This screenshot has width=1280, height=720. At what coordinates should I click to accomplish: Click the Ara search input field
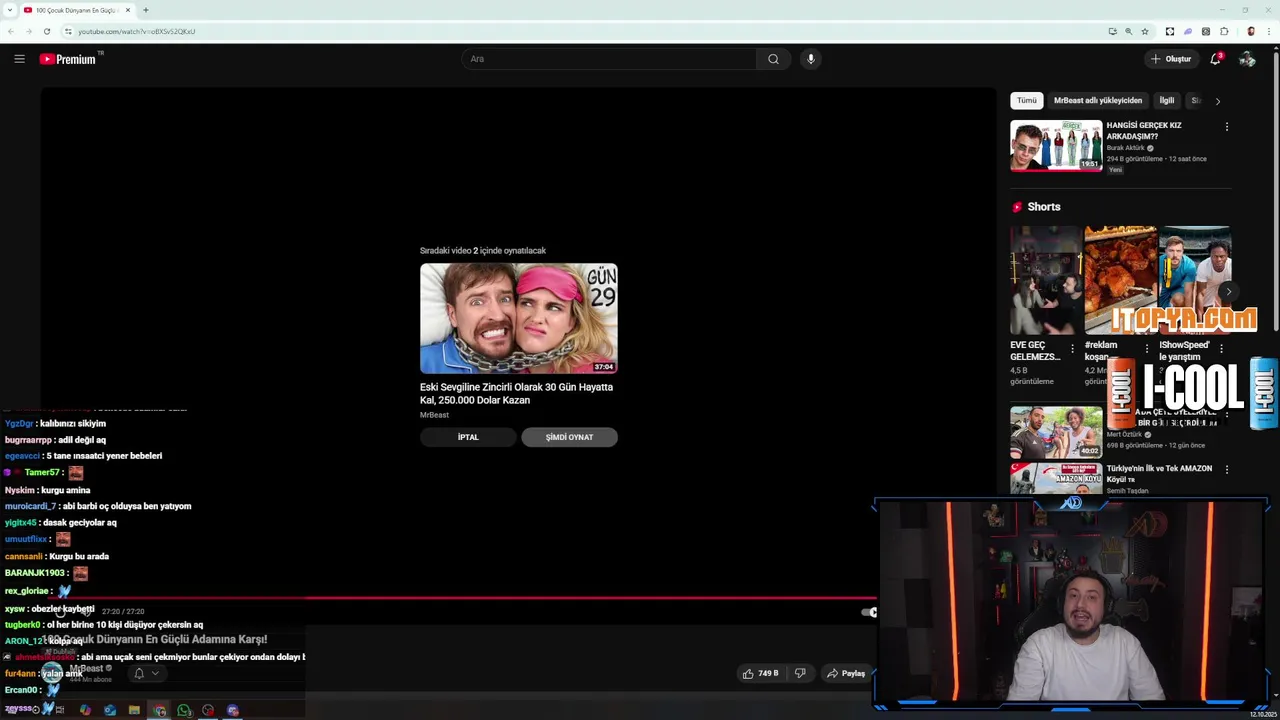pyautogui.click(x=610, y=59)
